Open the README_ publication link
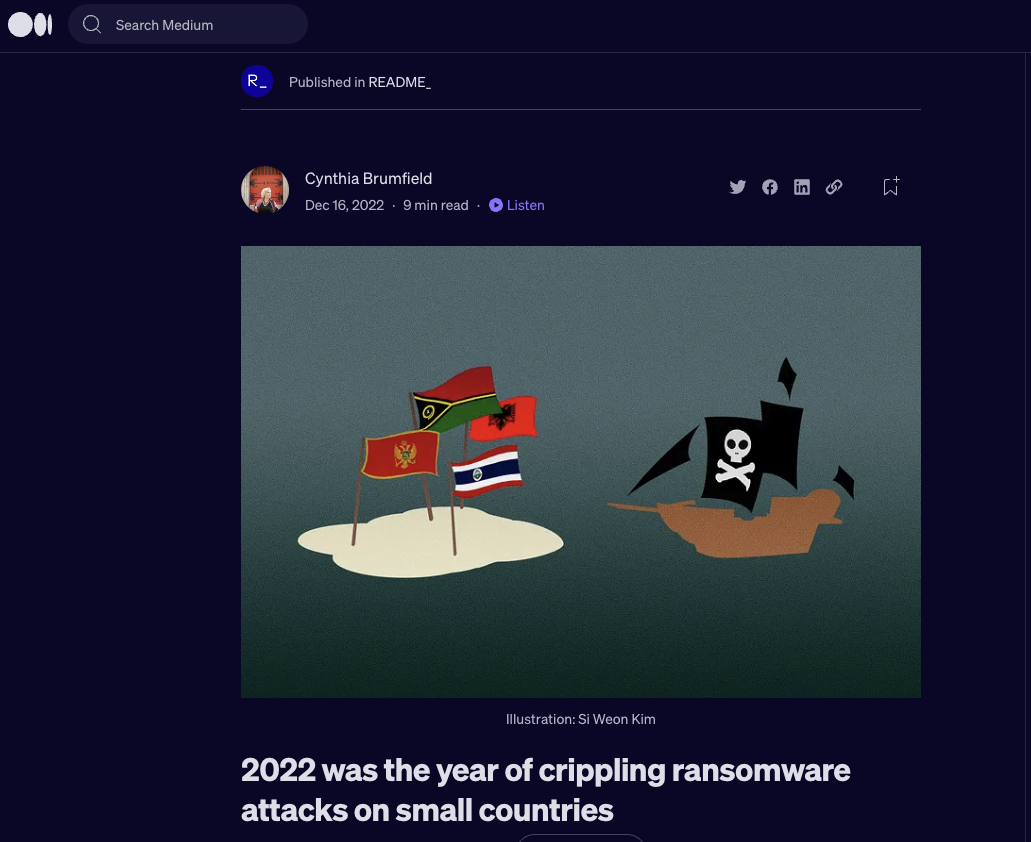Image resolution: width=1031 pixels, height=842 pixels. pyautogui.click(x=398, y=82)
